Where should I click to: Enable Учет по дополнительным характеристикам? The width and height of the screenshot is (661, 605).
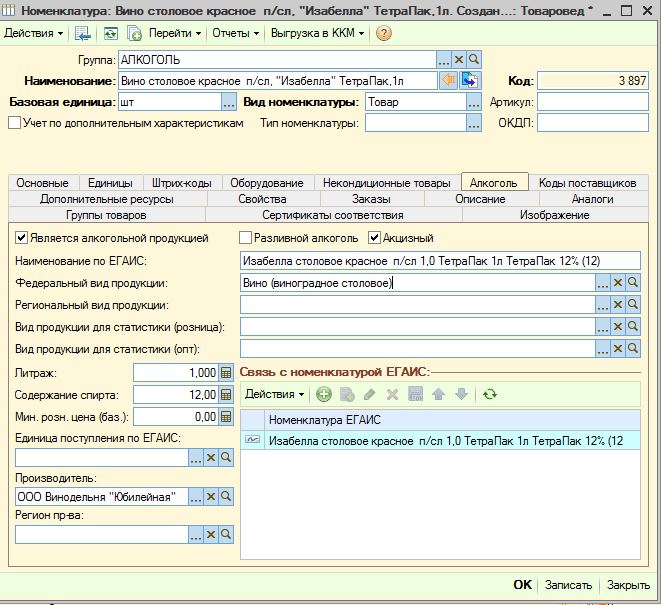point(14,123)
